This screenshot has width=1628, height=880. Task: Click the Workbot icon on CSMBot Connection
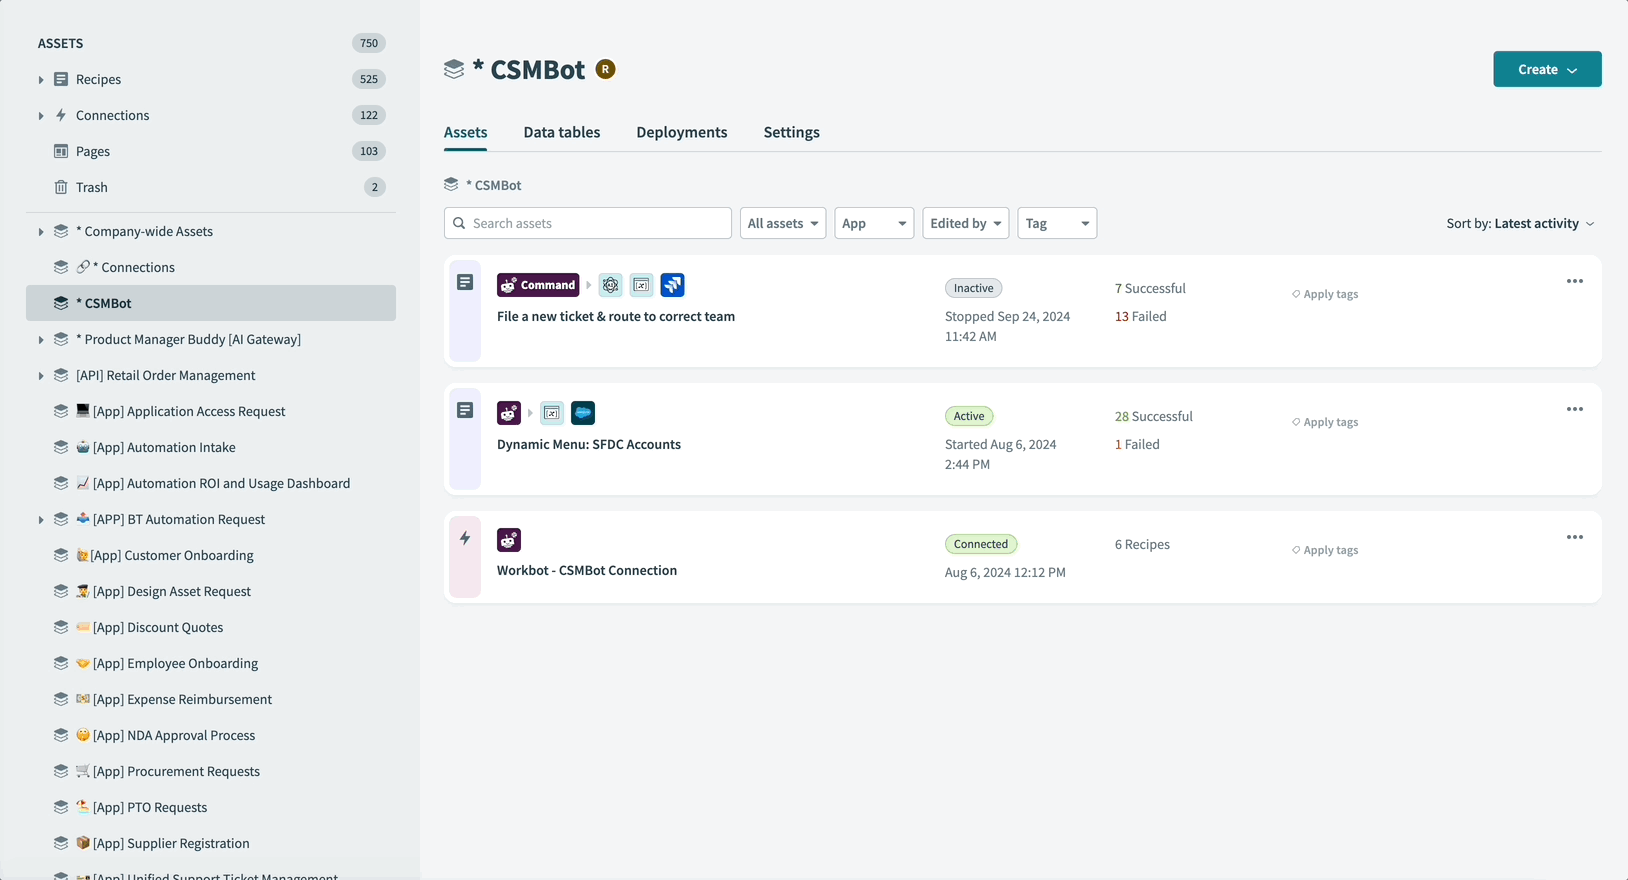[509, 541]
